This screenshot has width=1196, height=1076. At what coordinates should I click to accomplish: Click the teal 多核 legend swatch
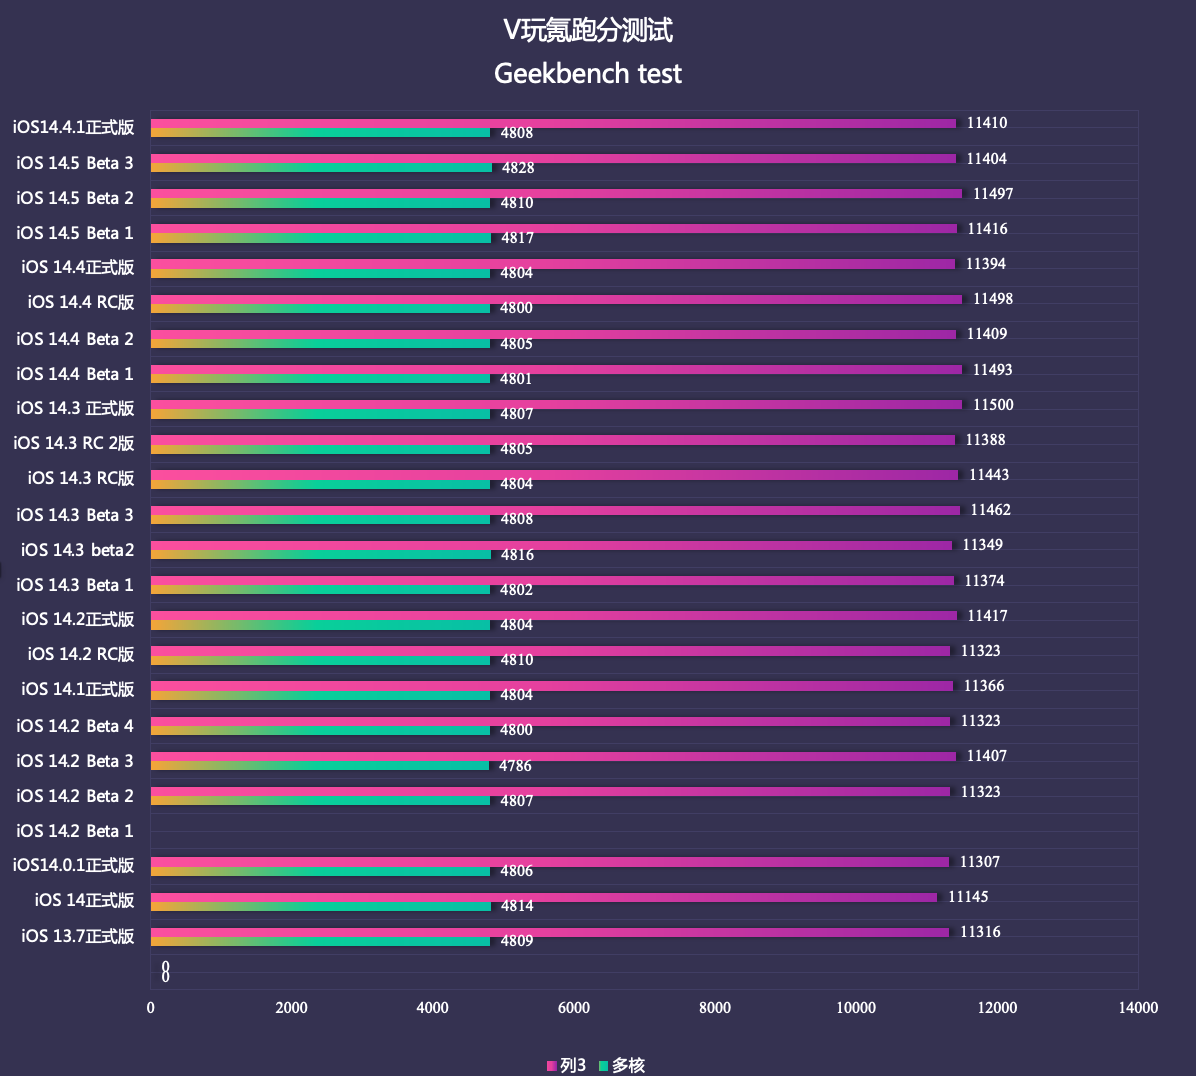point(603,1066)
